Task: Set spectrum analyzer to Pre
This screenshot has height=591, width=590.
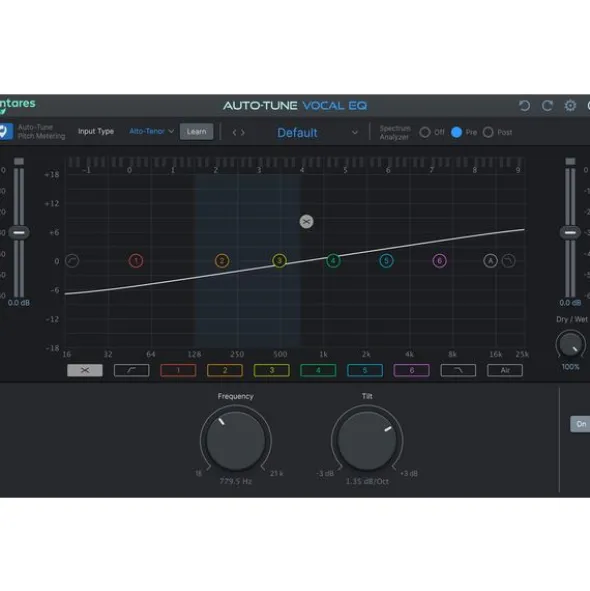Action: click(457, 132)
